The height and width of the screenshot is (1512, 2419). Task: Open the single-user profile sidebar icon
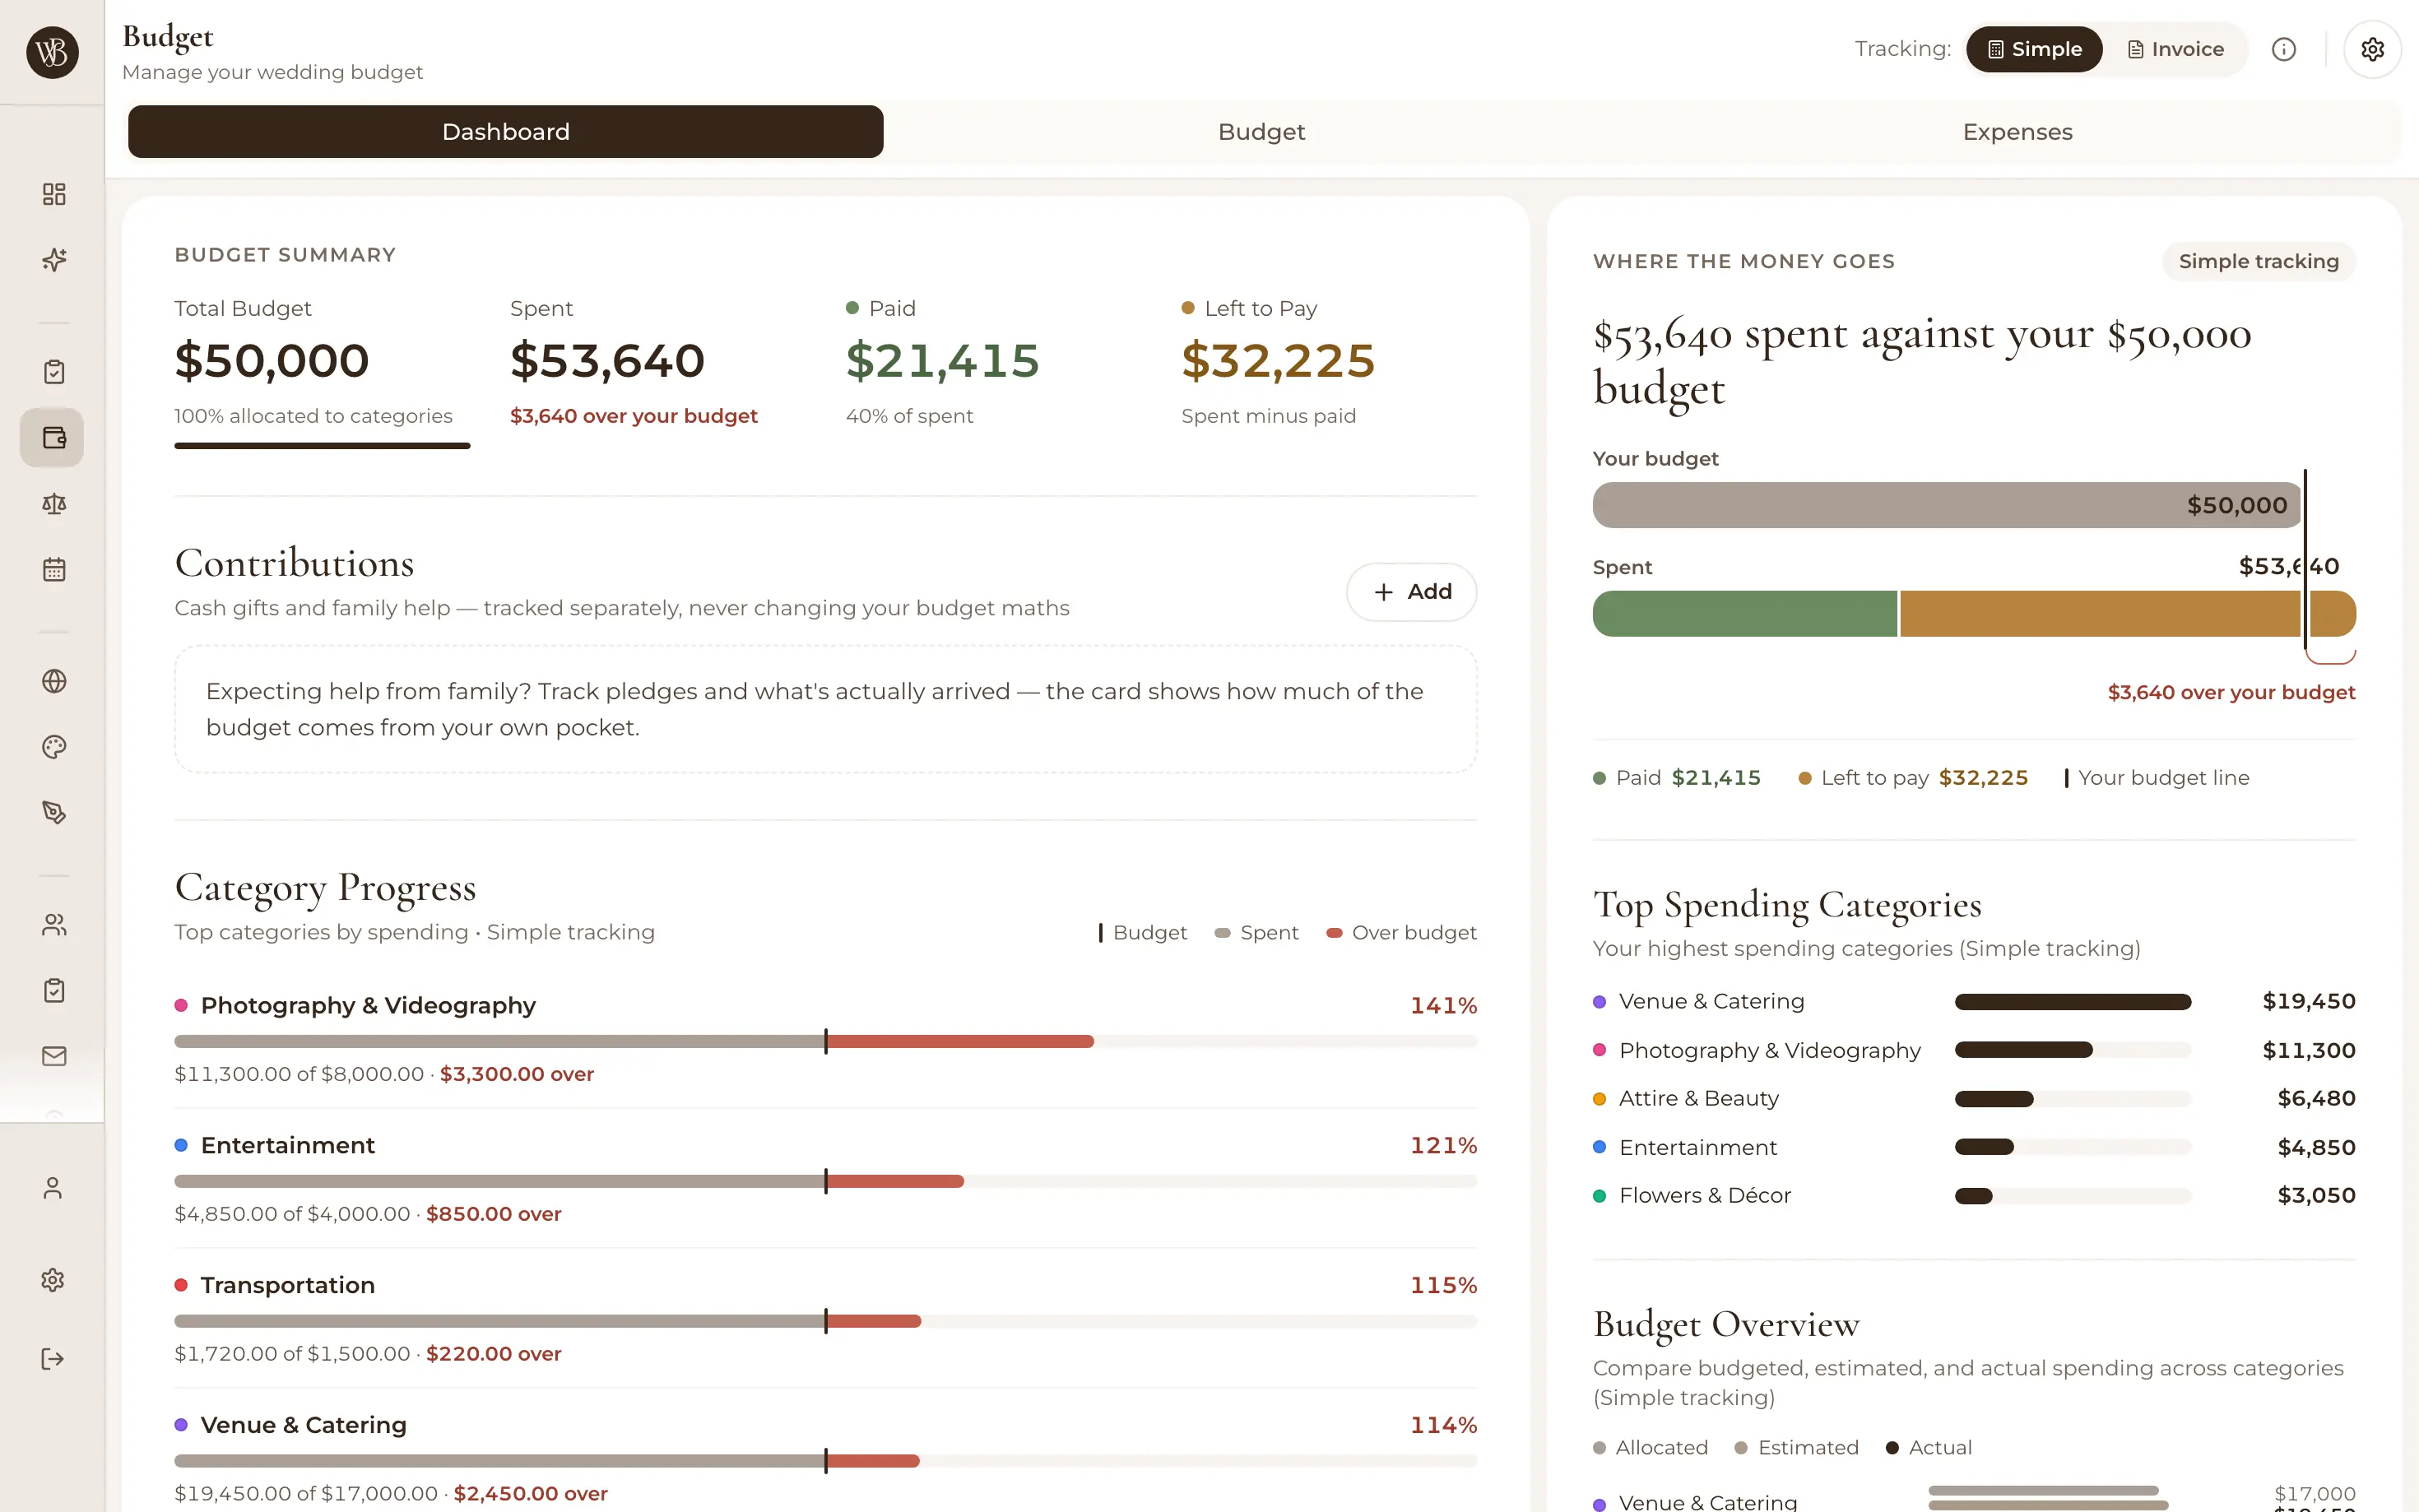click(53, 1188)
